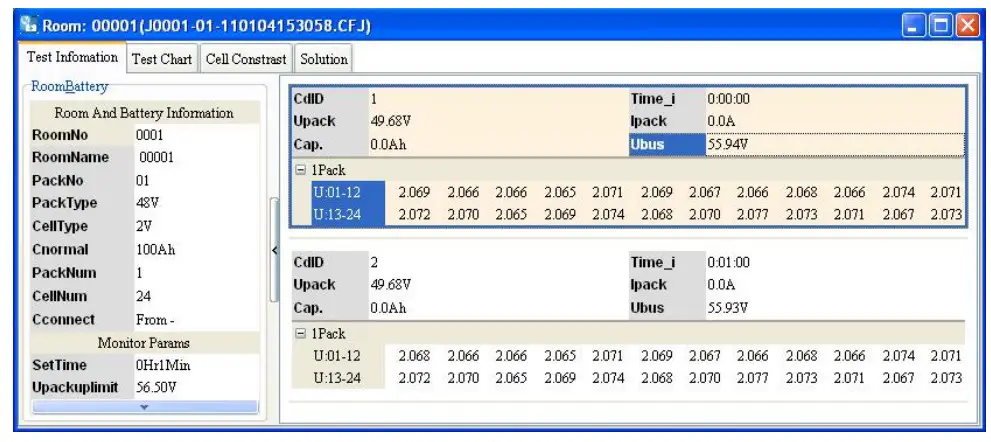Click the SetTime value 0Hr1Min
The width and height of the screenshot is (991, 442).
coord(163,365)
